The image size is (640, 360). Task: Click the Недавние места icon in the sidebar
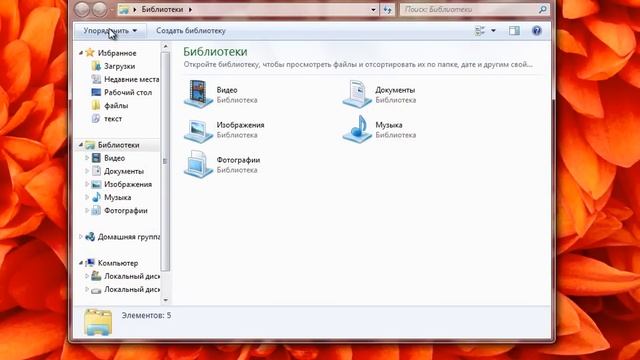tap(96, 79)
